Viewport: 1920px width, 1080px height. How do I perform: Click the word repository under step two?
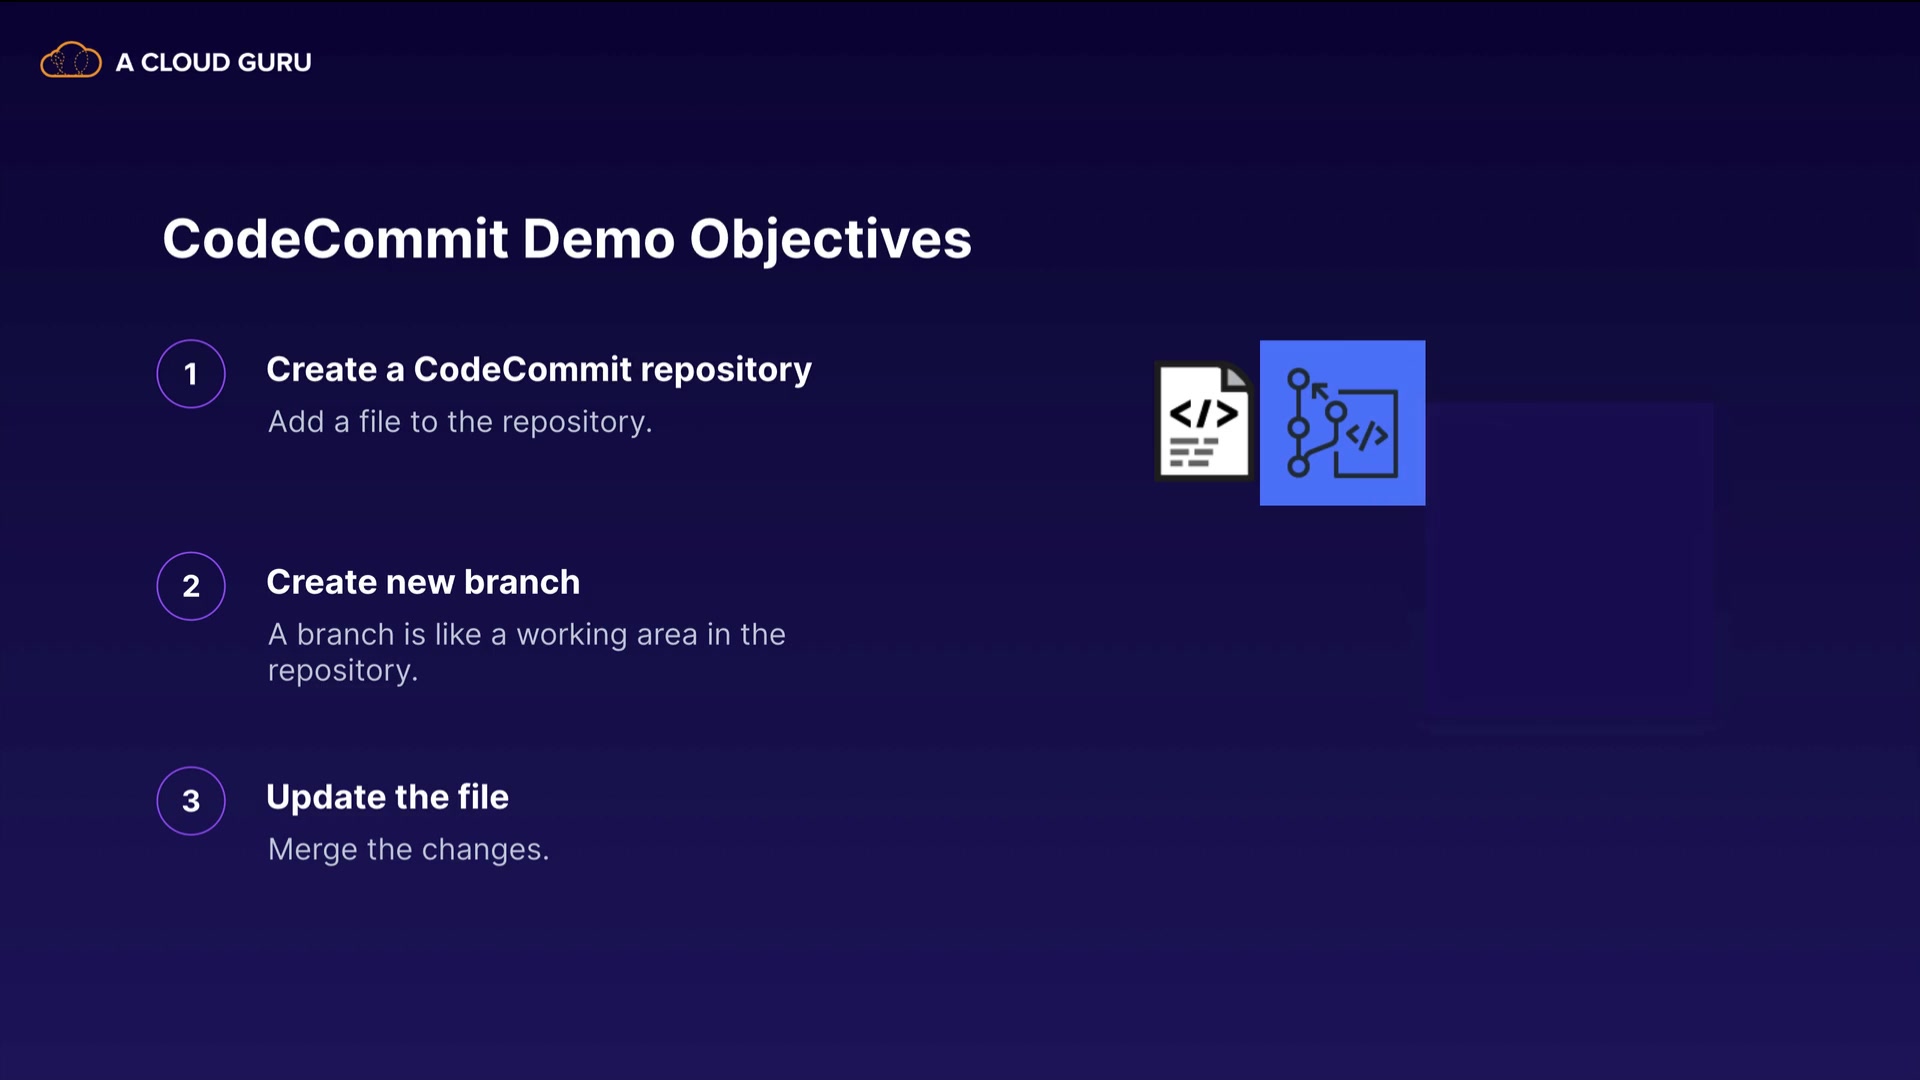coord(342,671)
